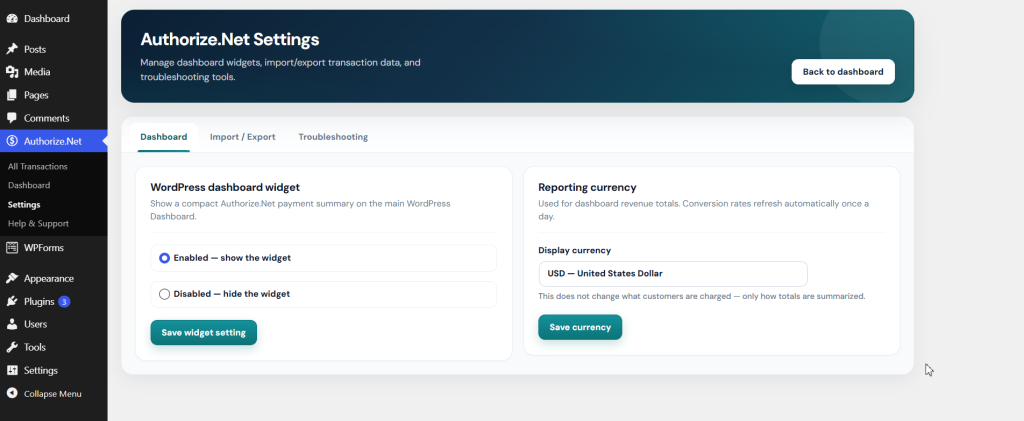The image size is (1024, 421).
Task: Click the Collapse Menu arrow icon
Action: tap(12, 394)
